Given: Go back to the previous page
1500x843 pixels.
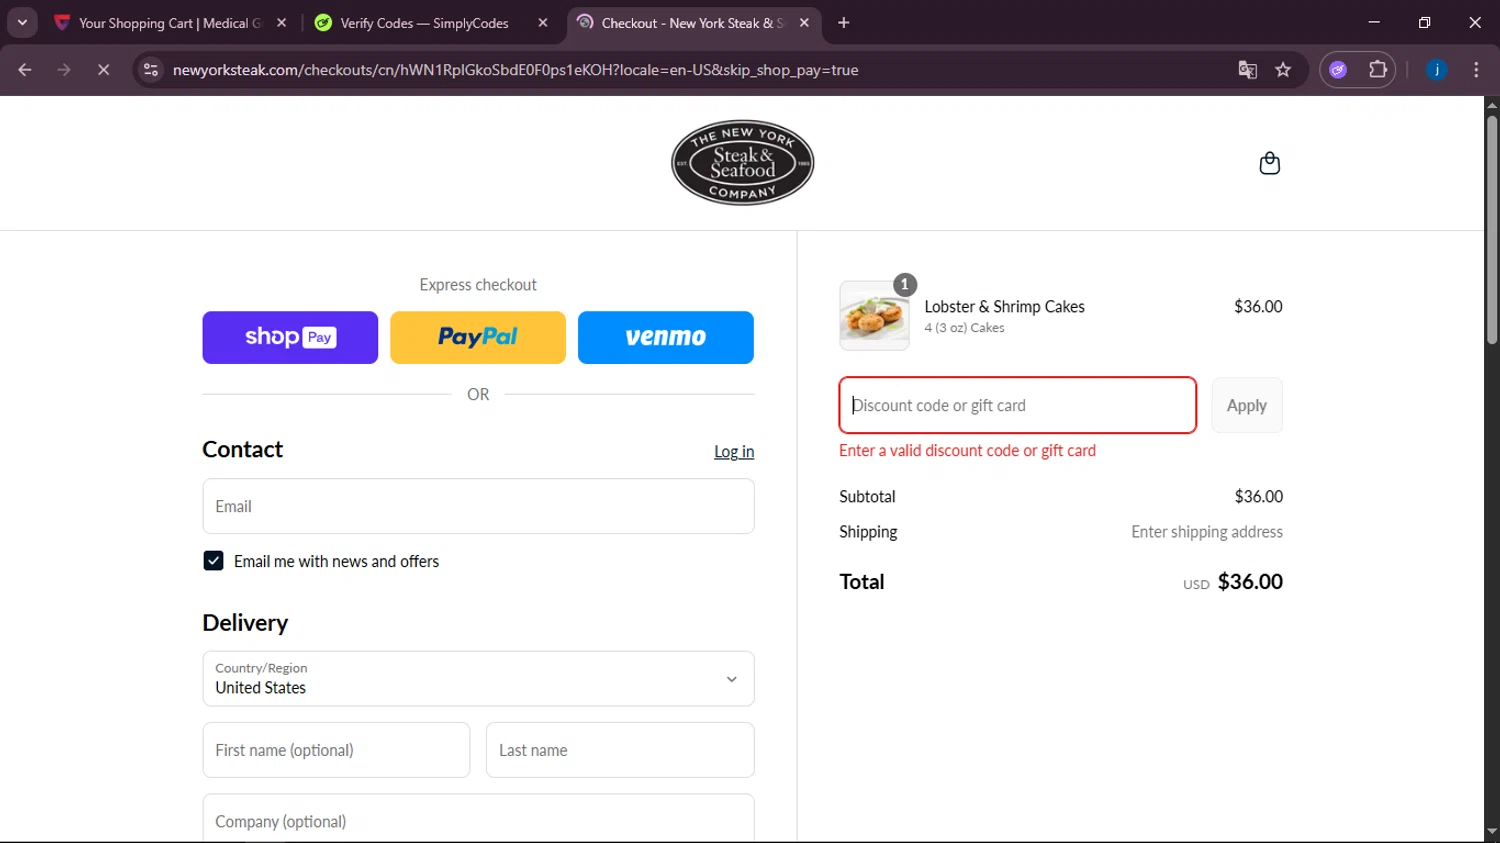Looking at the screenshot, I should [25, 70].
